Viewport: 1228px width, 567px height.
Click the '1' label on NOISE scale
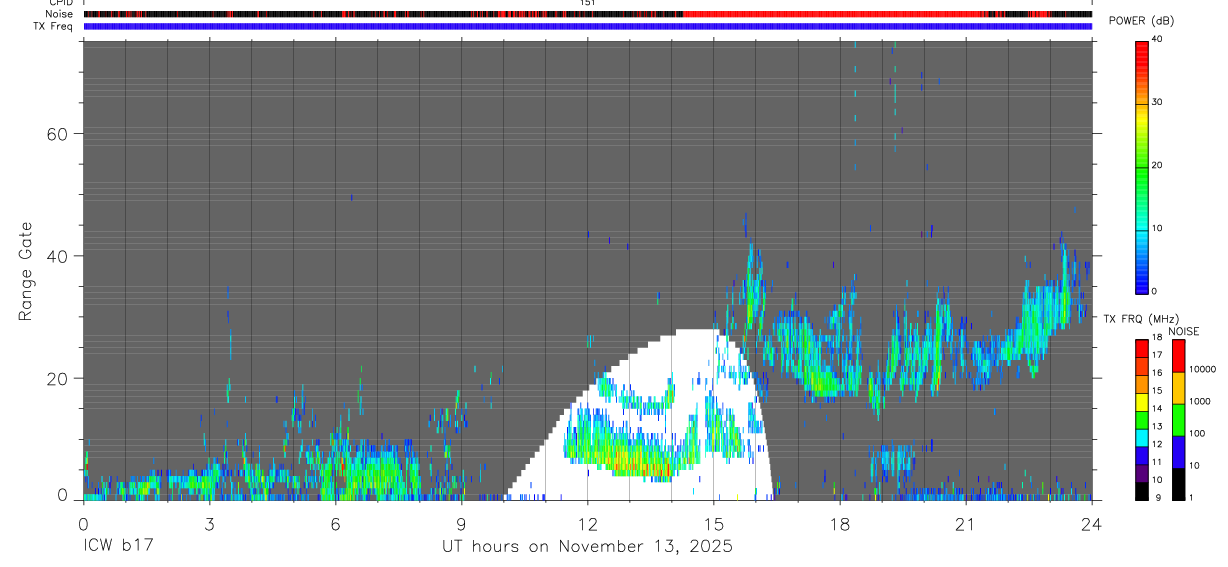[1192, 497]
